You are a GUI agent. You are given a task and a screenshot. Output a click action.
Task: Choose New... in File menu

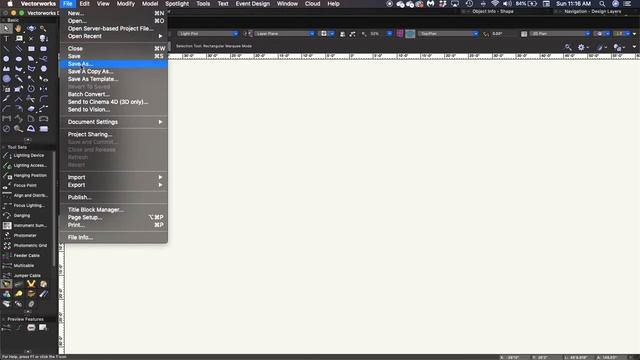click(x=113, y=13)
